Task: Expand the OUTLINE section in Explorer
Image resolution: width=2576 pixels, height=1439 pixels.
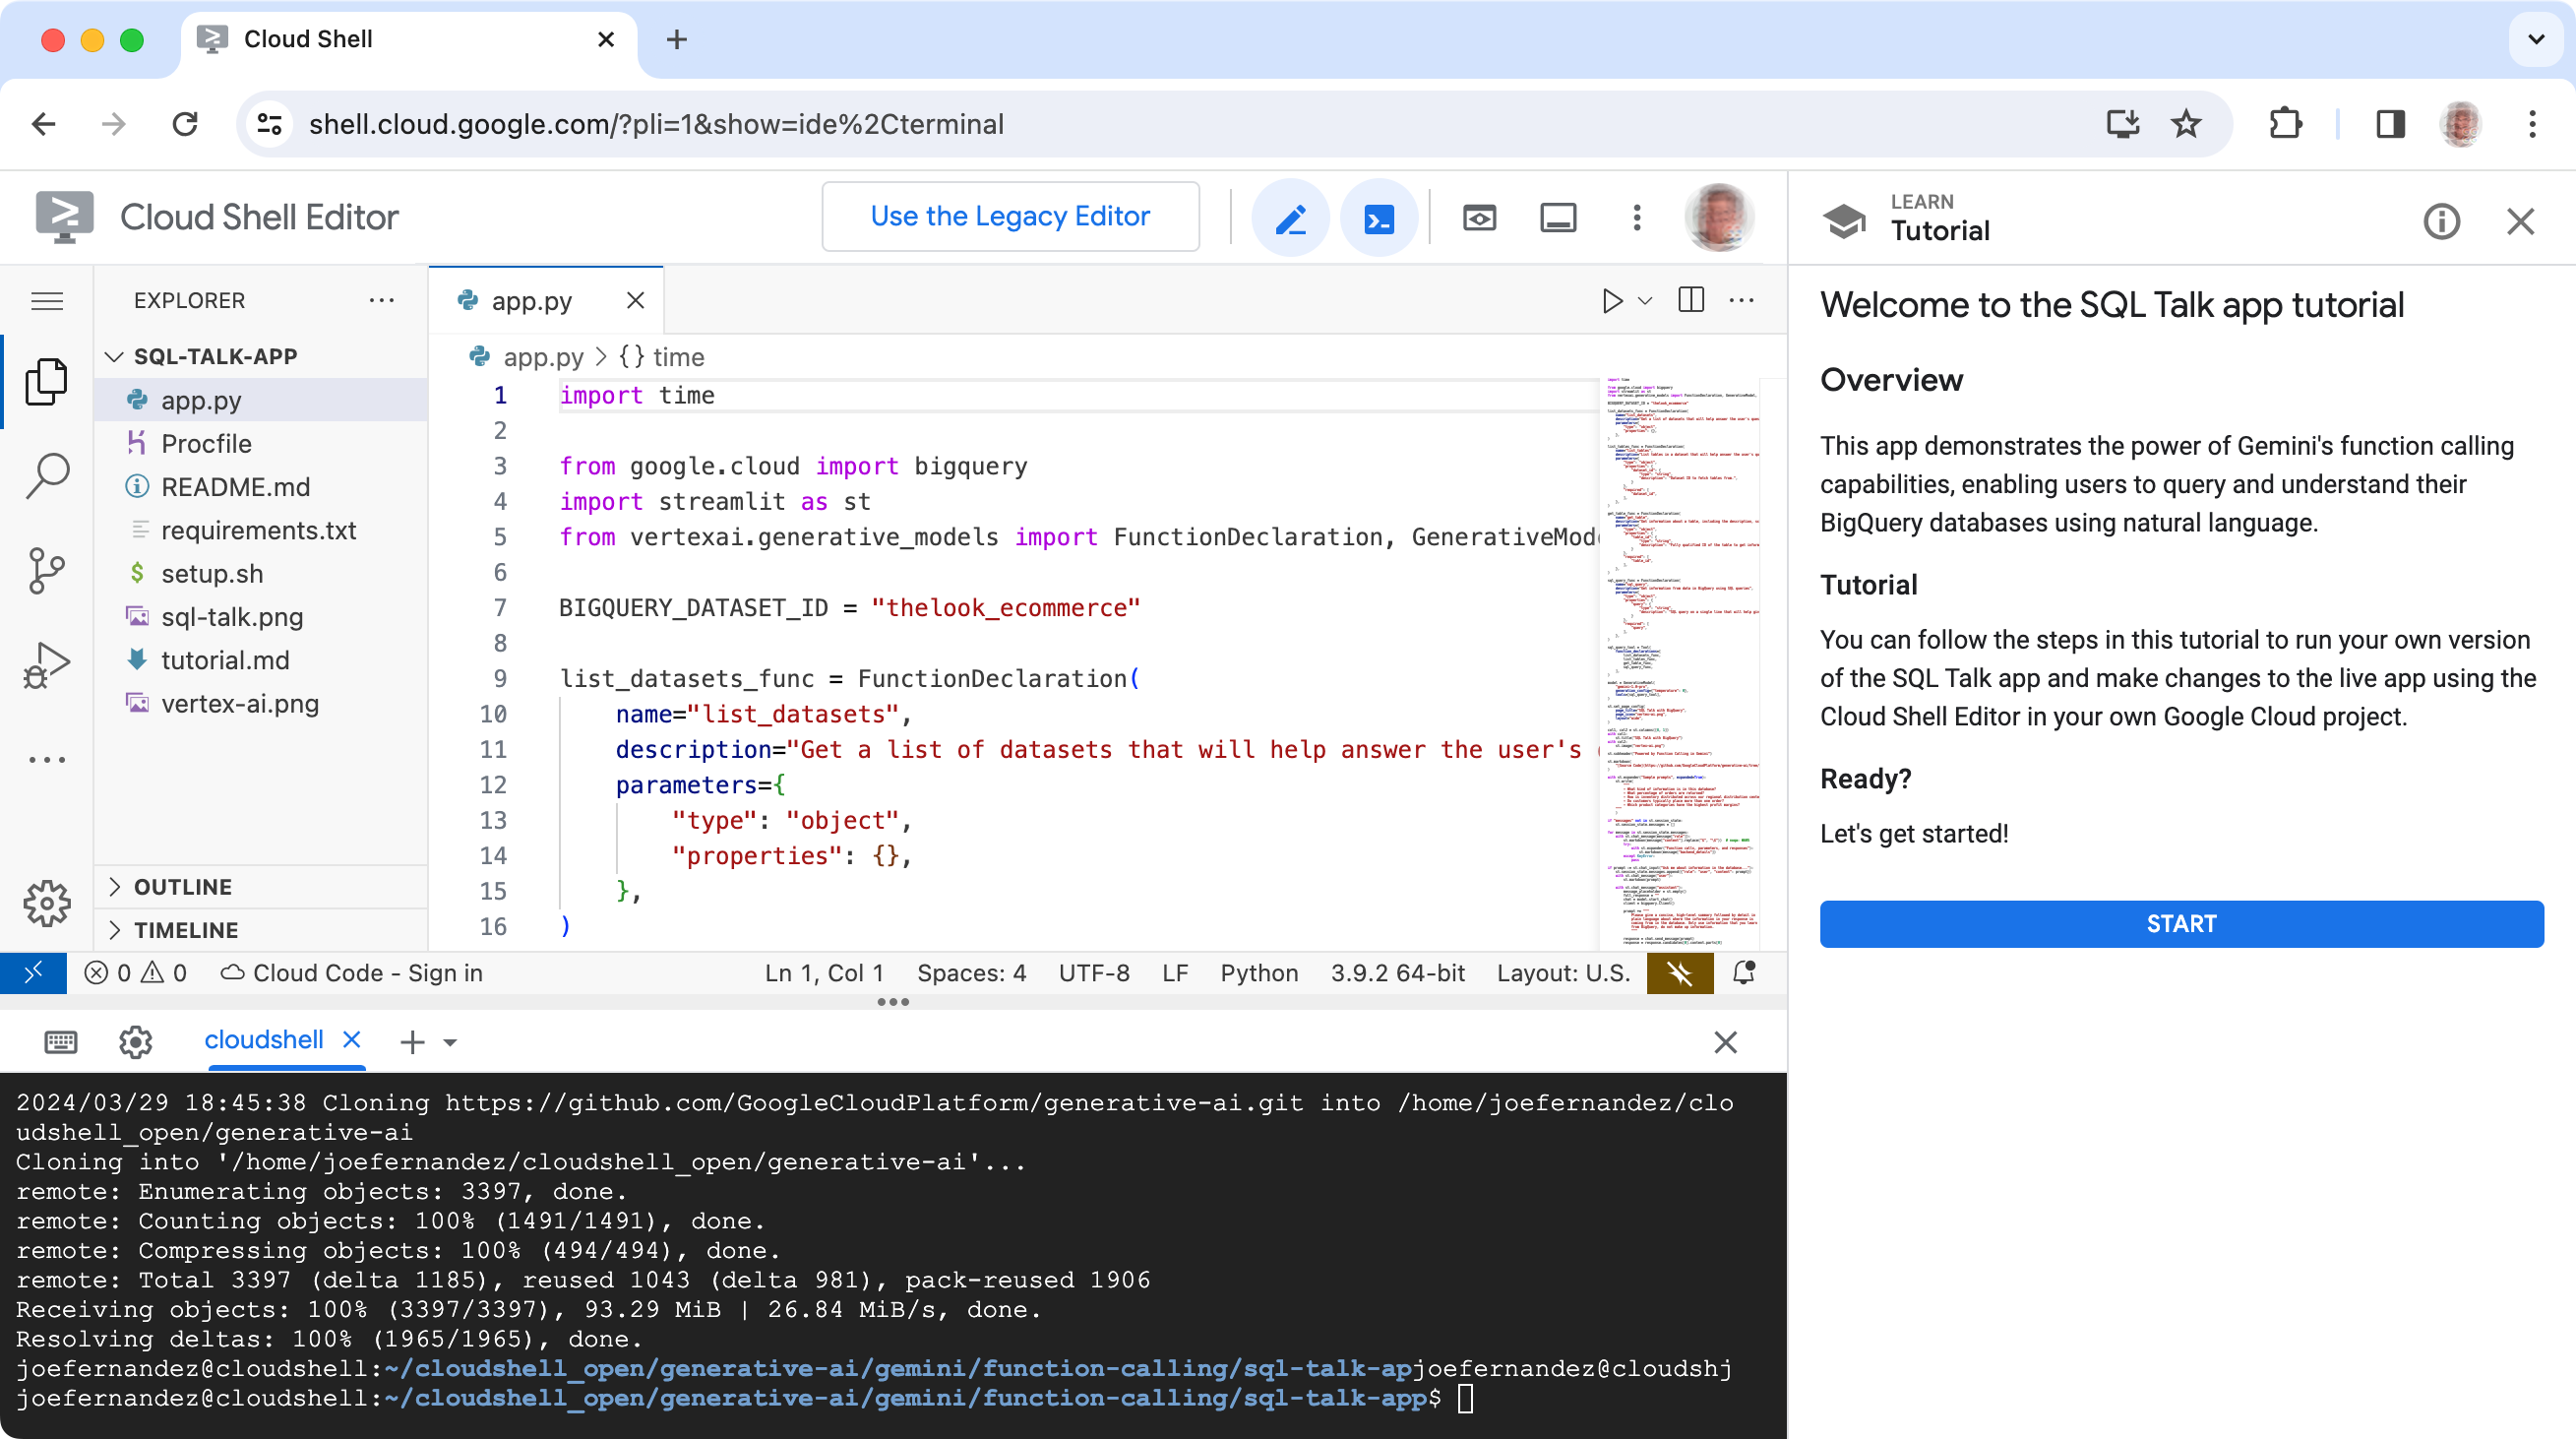Action: (180, 885)
